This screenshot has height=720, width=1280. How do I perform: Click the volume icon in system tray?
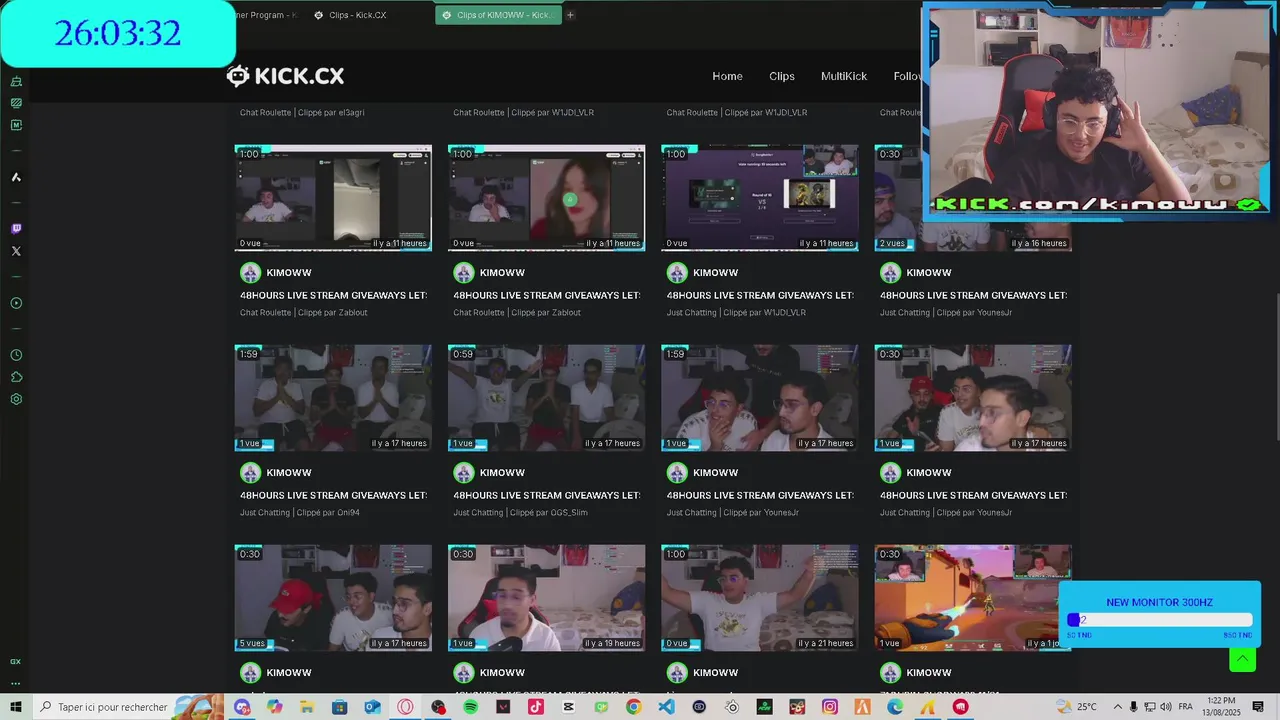point(1166,707)
